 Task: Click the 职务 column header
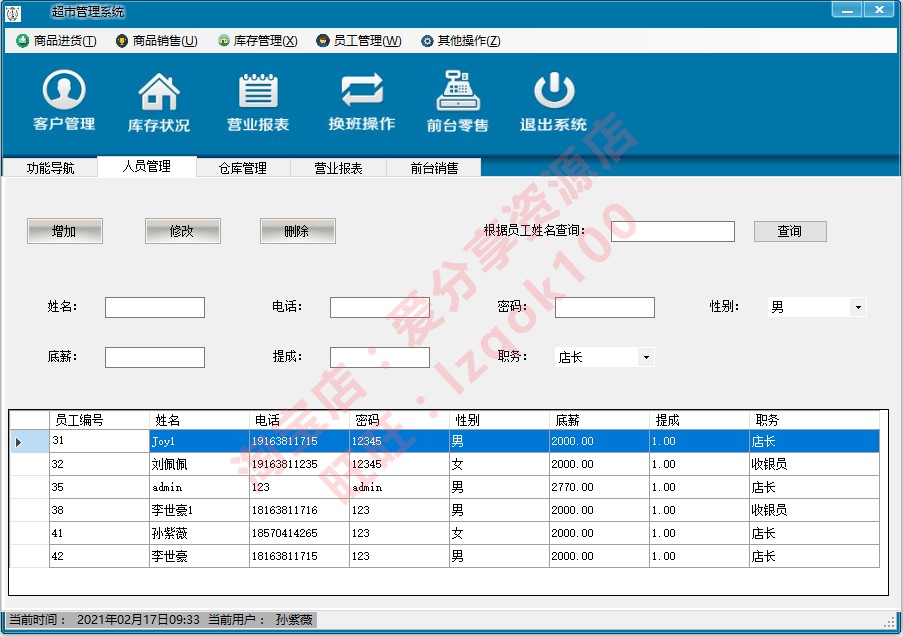814,420
